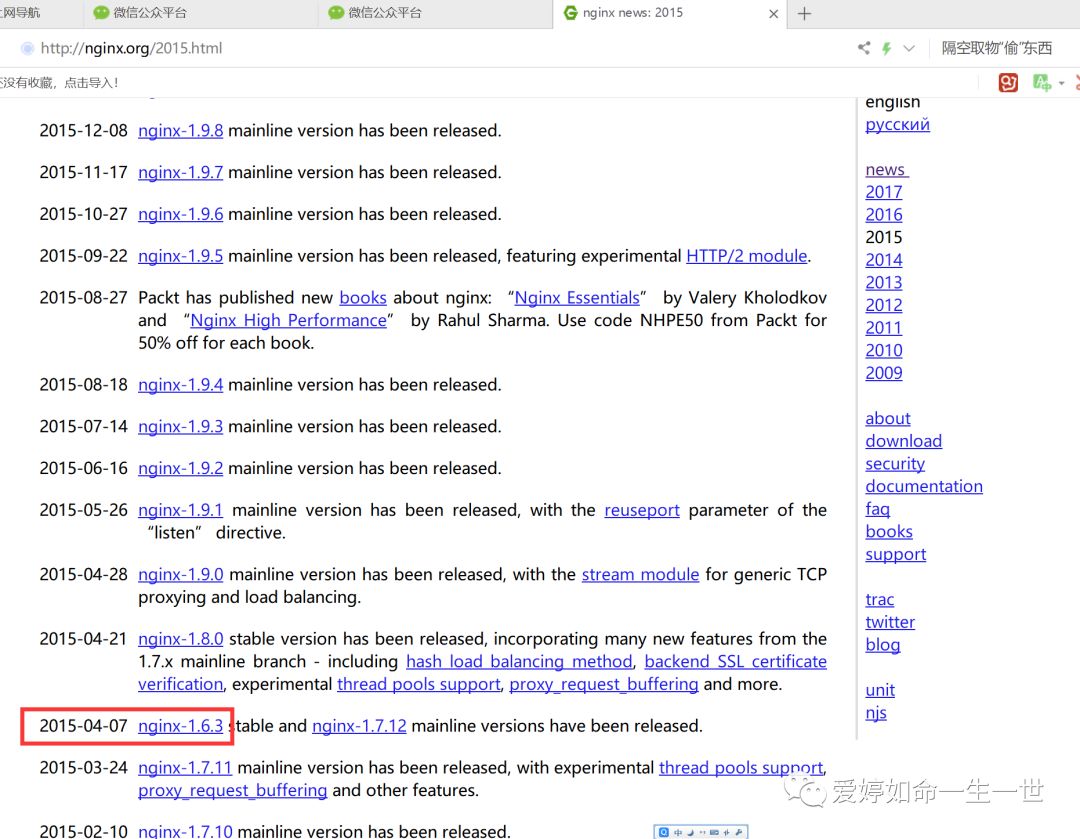Click the 隔空取物"偷"东西 toolbar text
This screenshot has height=839, width=1080.
click(x=997, y=48)
